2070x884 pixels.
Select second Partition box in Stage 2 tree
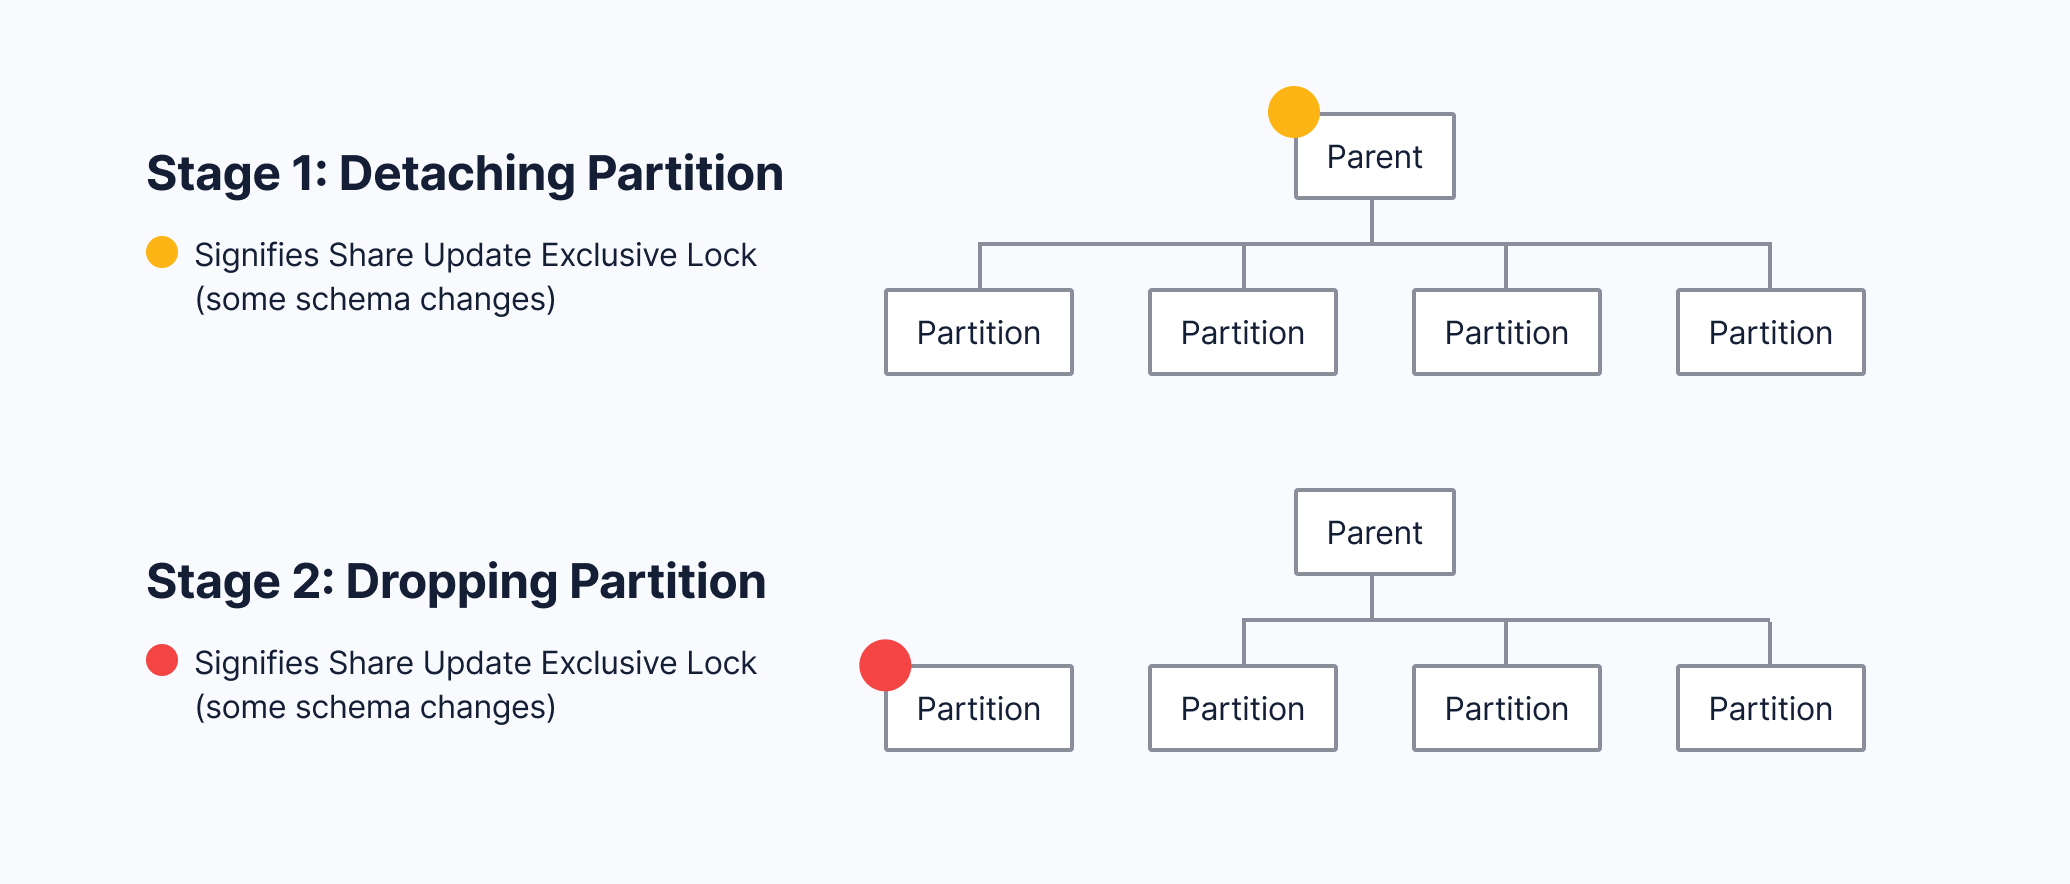coord(1242,709)
